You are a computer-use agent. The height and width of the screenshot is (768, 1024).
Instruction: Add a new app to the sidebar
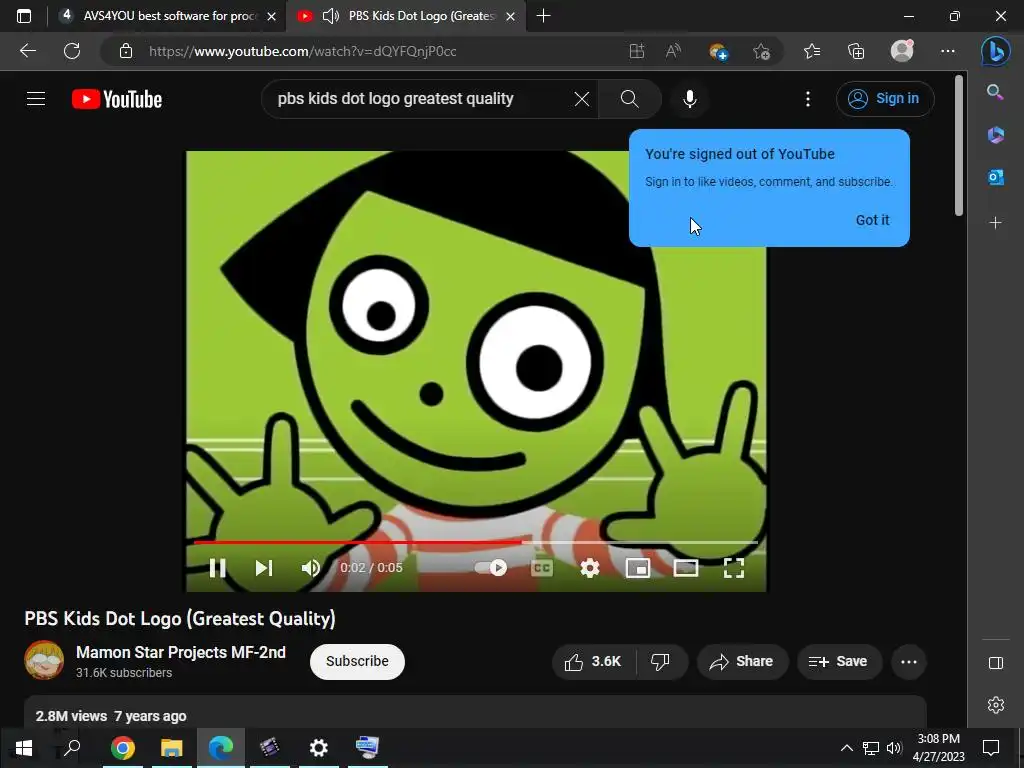tap(995, 223)
